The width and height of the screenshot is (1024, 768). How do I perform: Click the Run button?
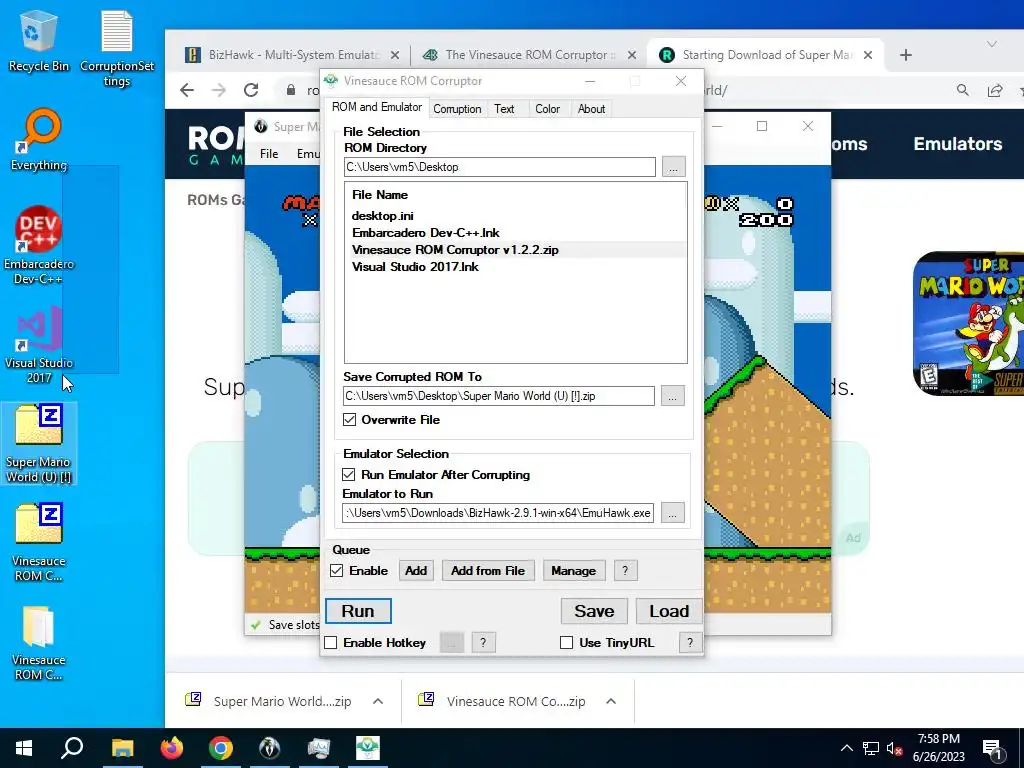coord(358,611)
